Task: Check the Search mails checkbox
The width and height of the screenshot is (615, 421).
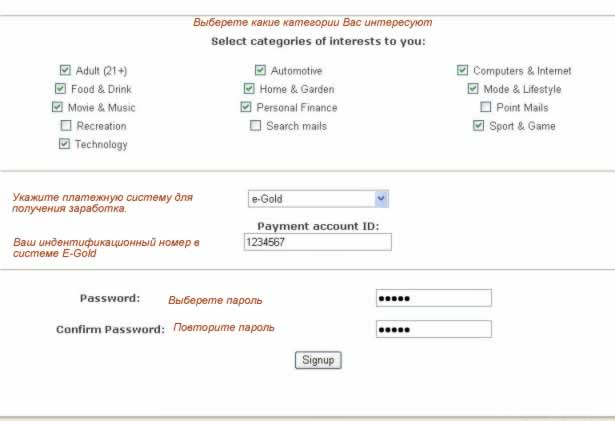Action: (x=255, y=126)
